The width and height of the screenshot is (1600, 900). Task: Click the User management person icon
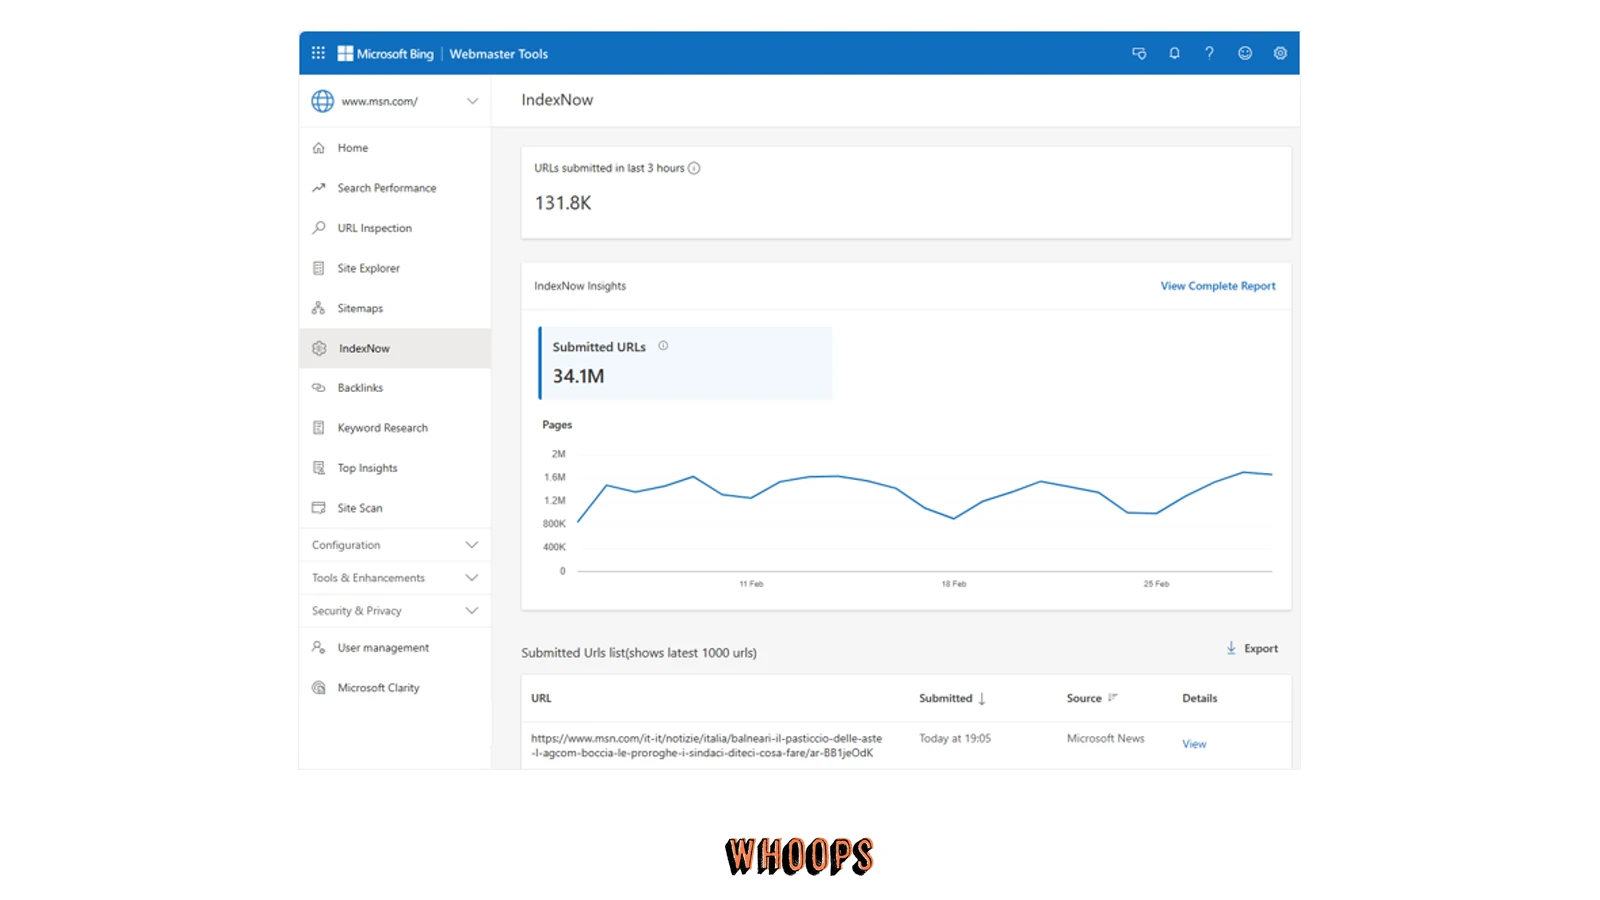(318, 648)
